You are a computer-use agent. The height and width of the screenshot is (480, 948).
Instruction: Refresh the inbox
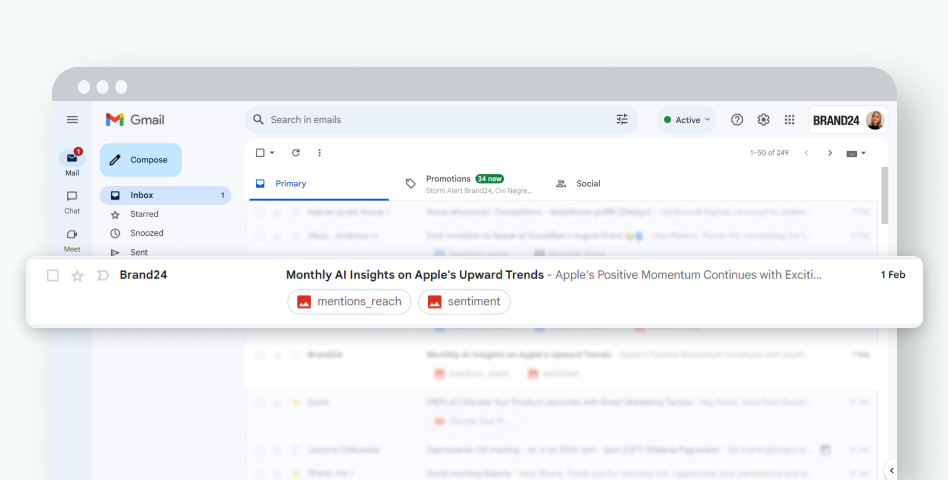click(x=296, y=153)
